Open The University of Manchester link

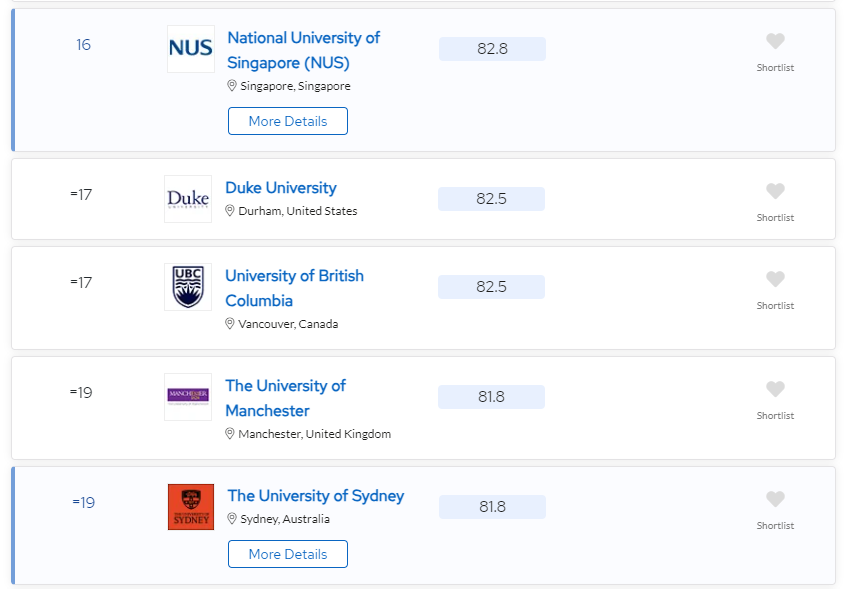(286, 398)
